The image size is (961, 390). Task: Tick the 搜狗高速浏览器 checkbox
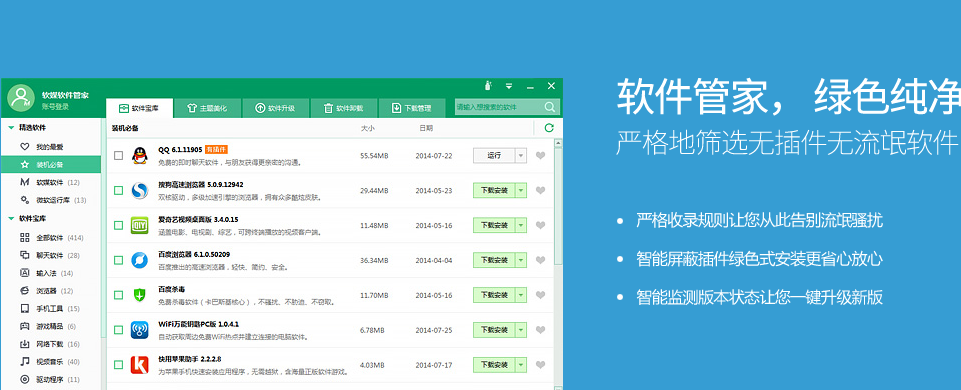click(x=118, y=191)
